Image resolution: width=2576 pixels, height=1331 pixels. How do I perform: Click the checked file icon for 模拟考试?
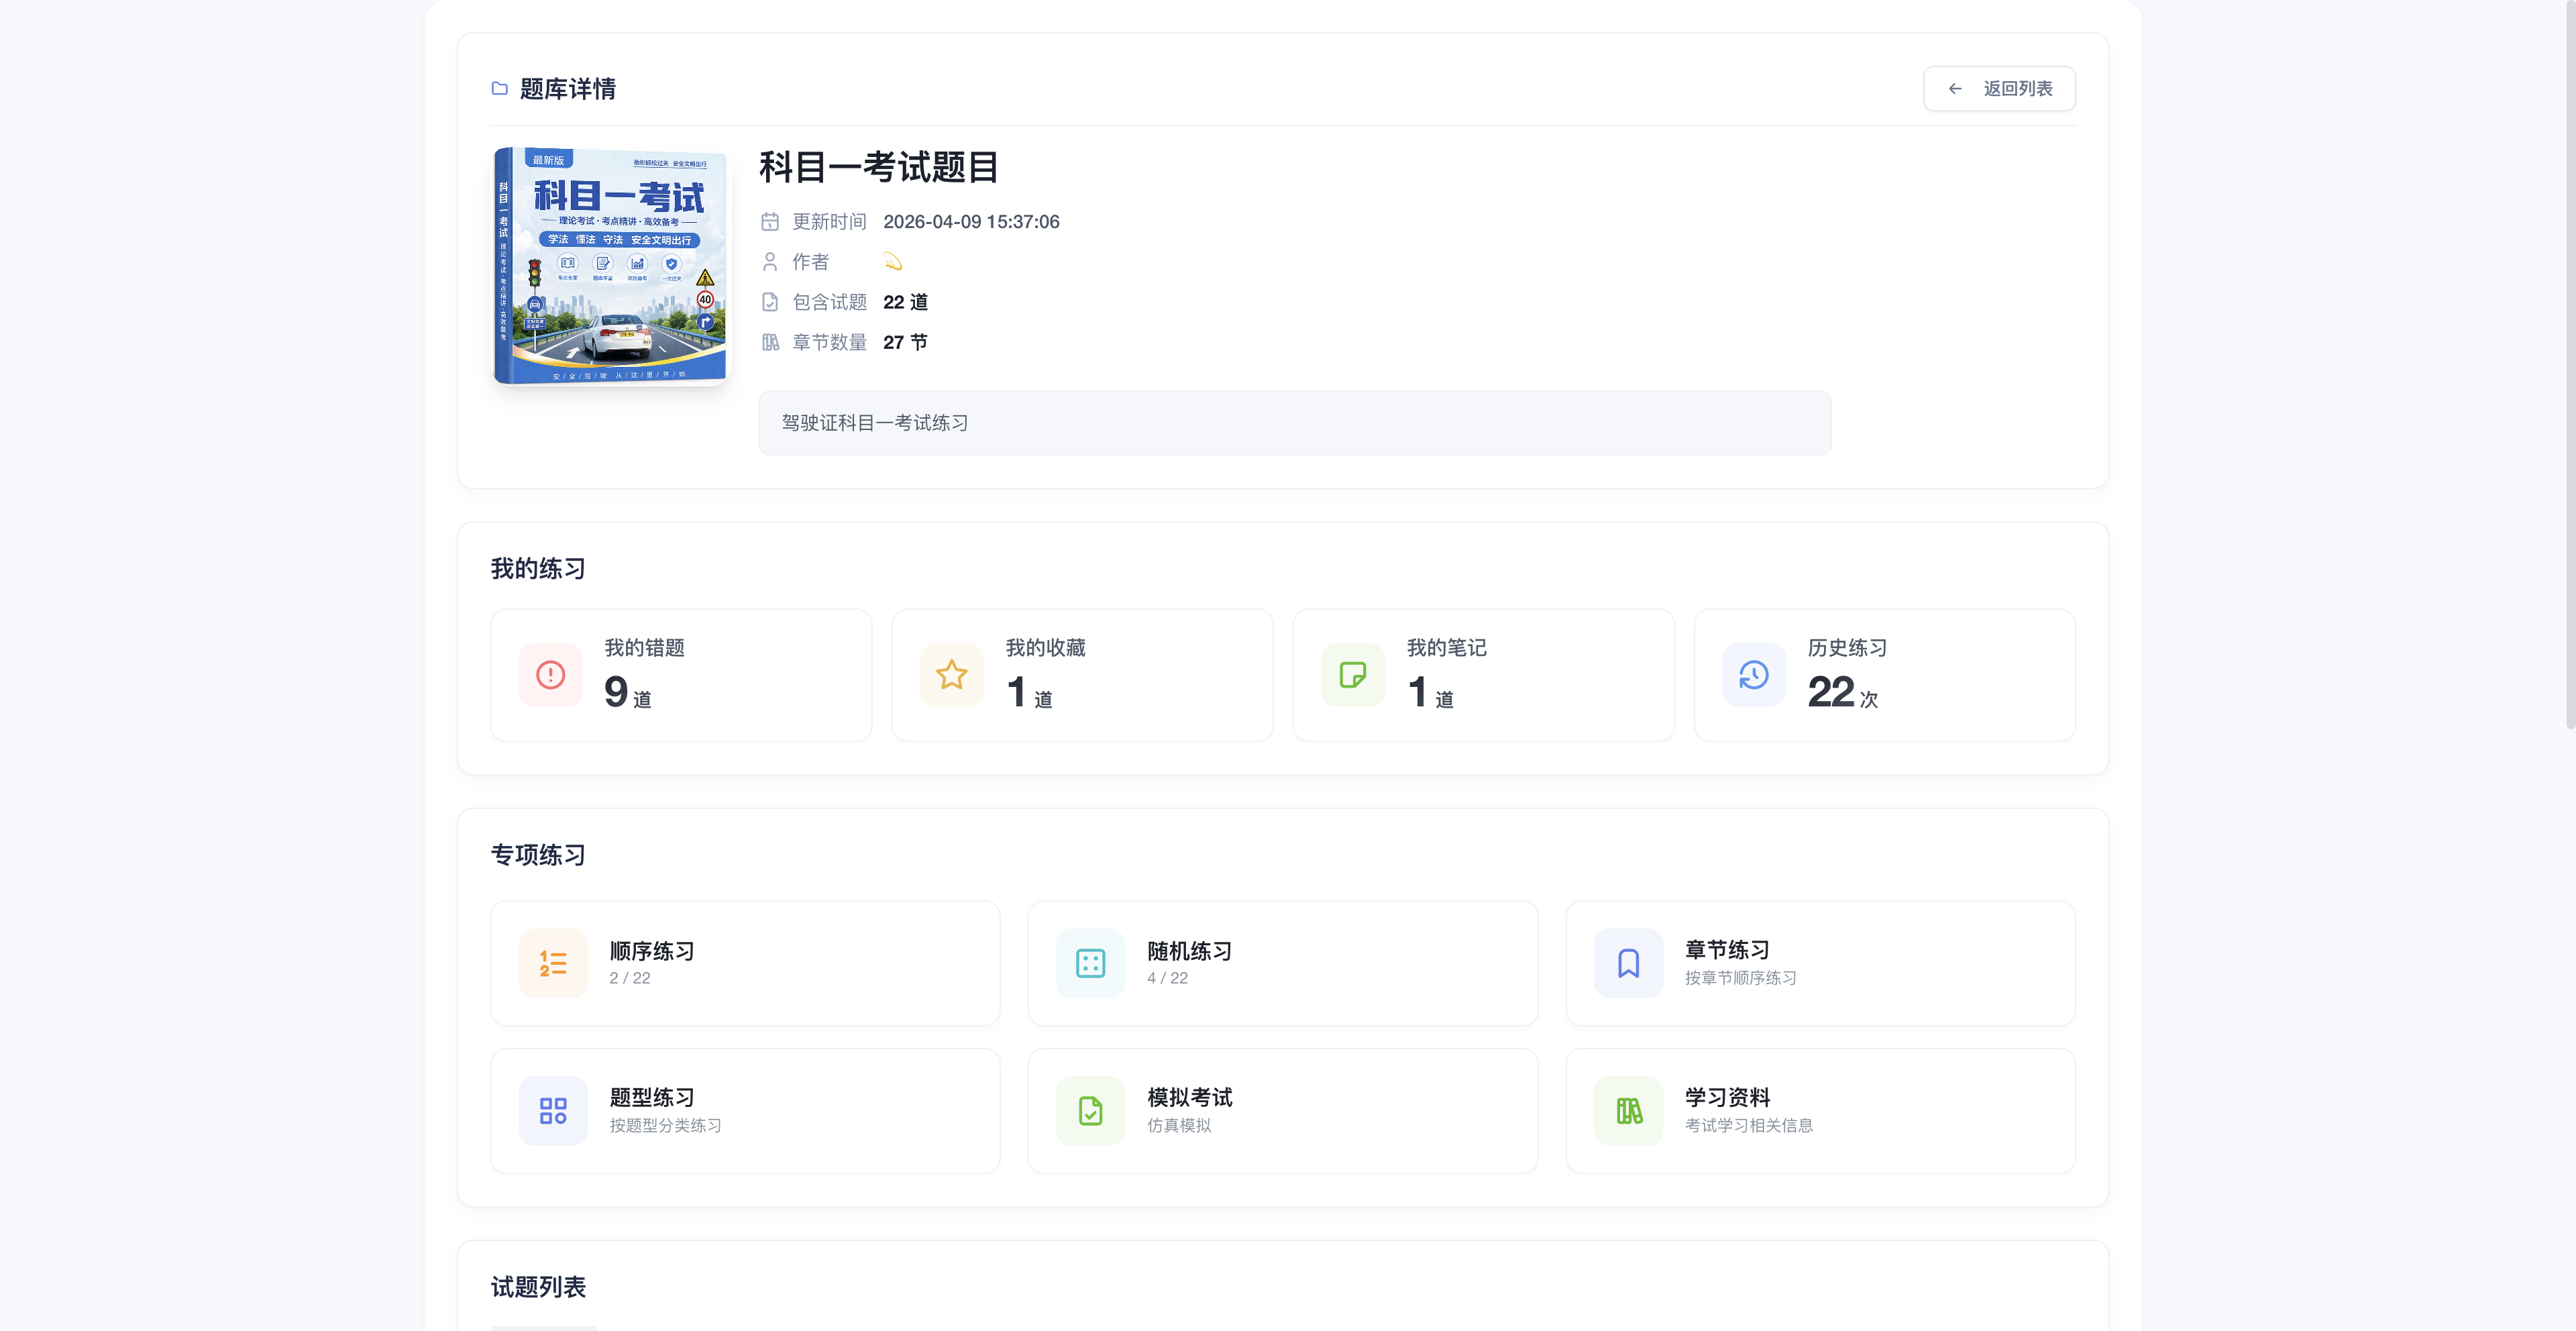[1090, 1110]
